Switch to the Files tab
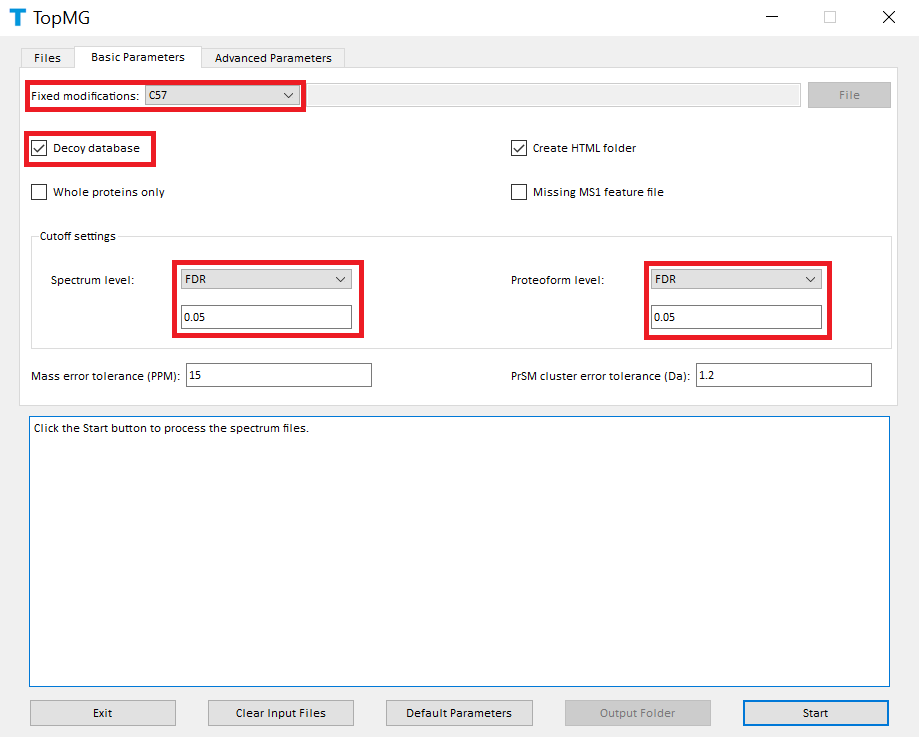 click(47, 58)
